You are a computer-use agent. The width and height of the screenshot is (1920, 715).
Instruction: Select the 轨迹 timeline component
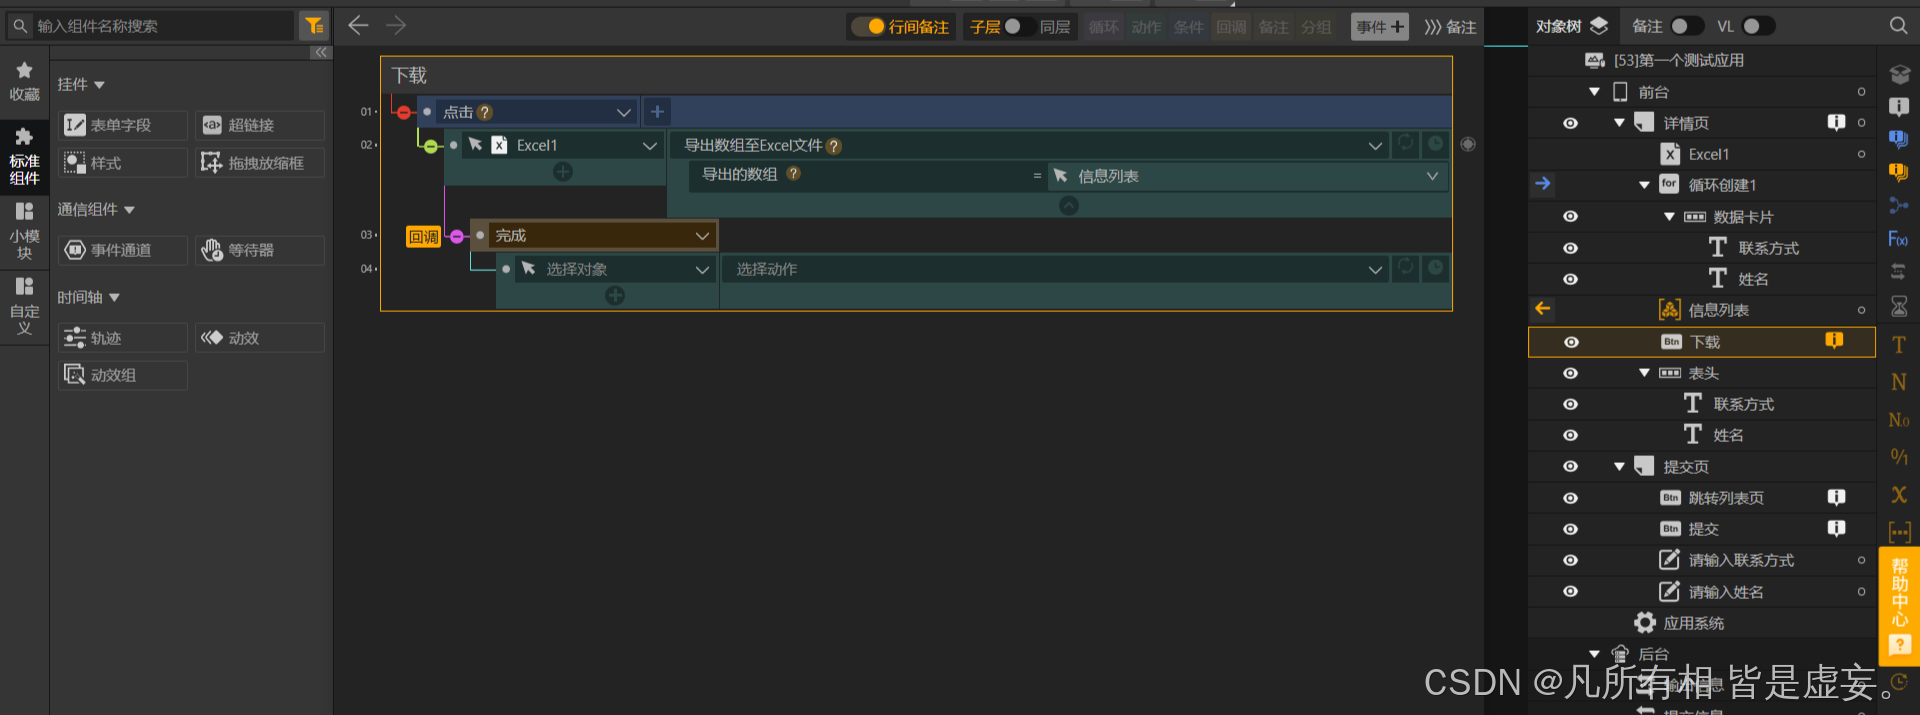tap(122, 338)
